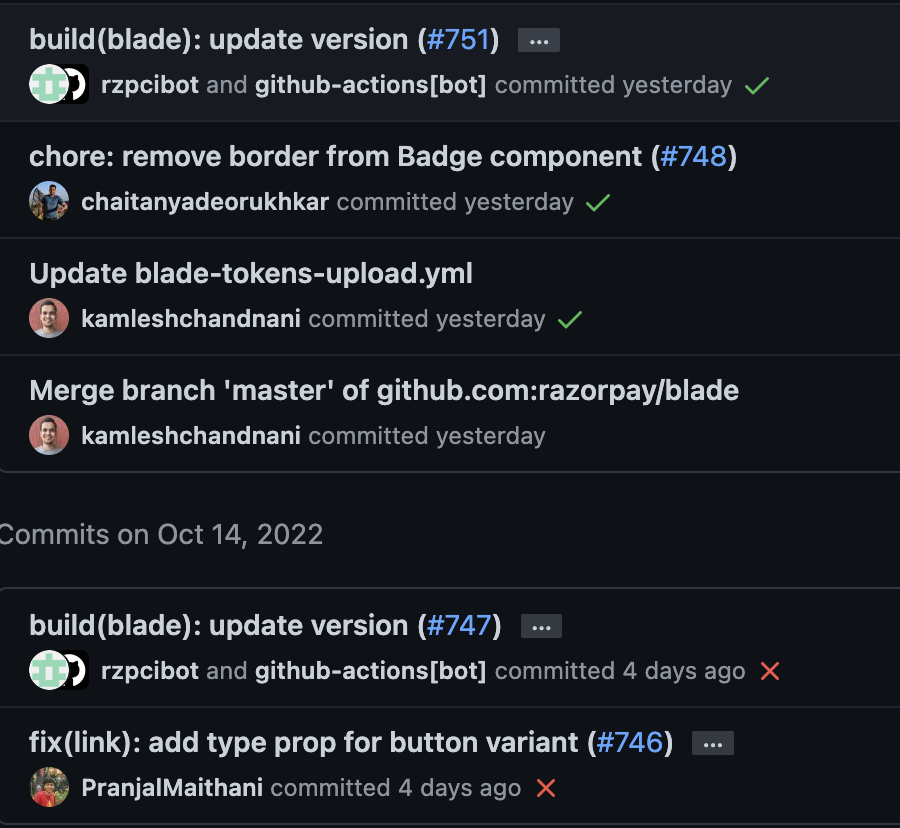Click the red X next to the fix(link) commit
Screen dimensions: 900x828
[x=545, y=788]
